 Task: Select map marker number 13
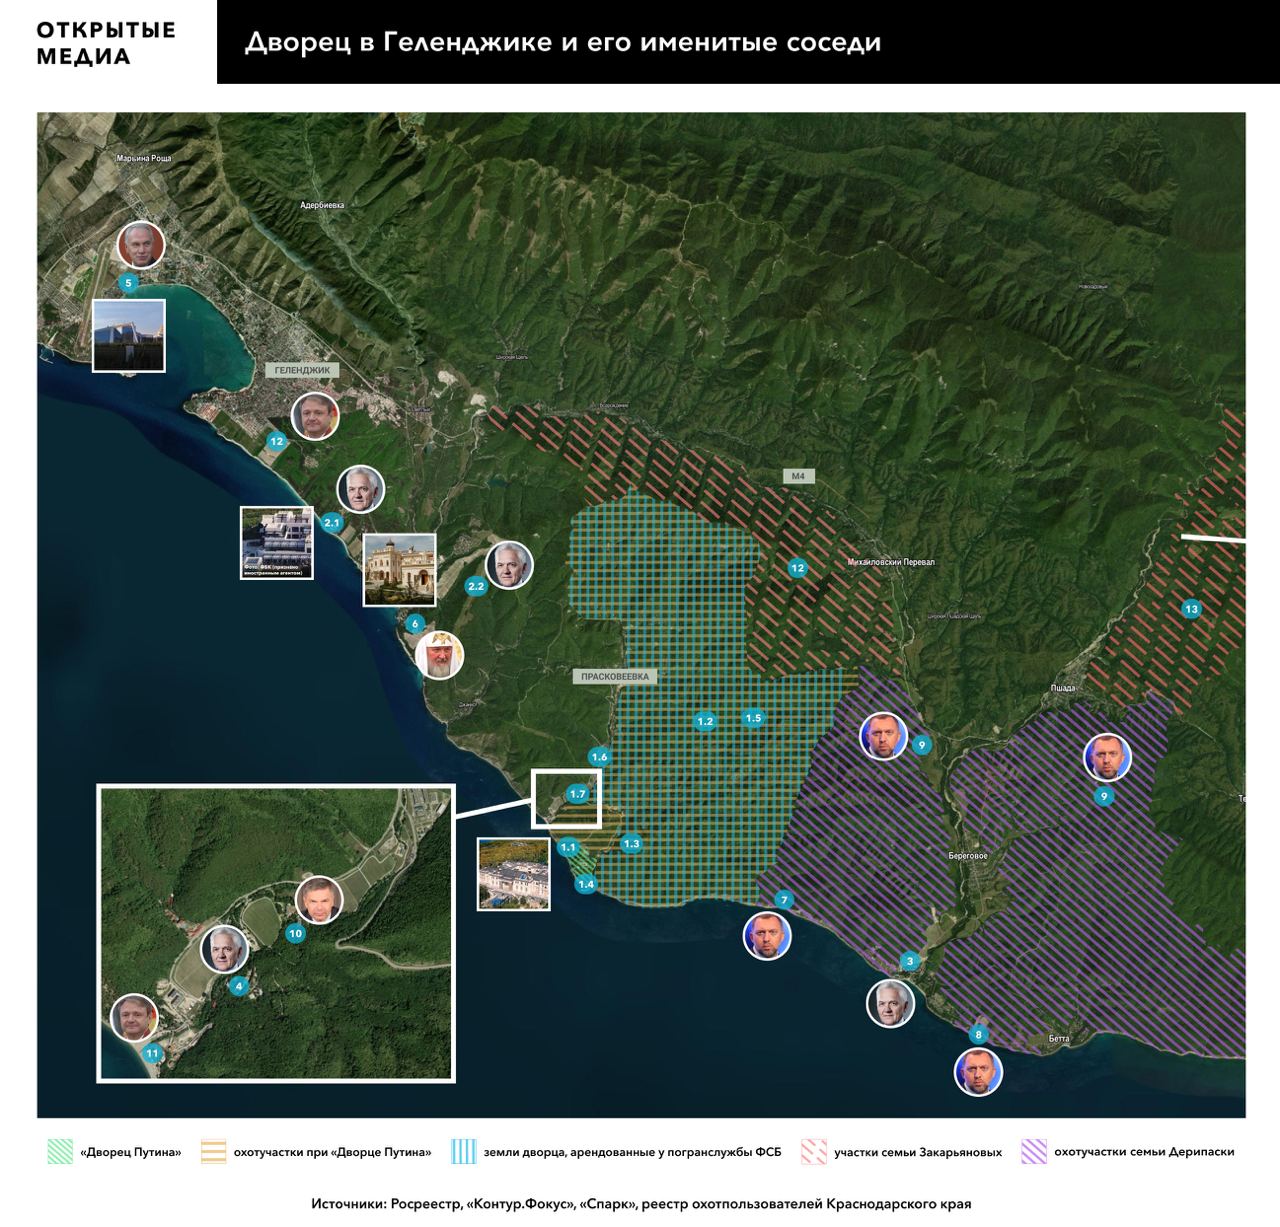[1191, 609]
